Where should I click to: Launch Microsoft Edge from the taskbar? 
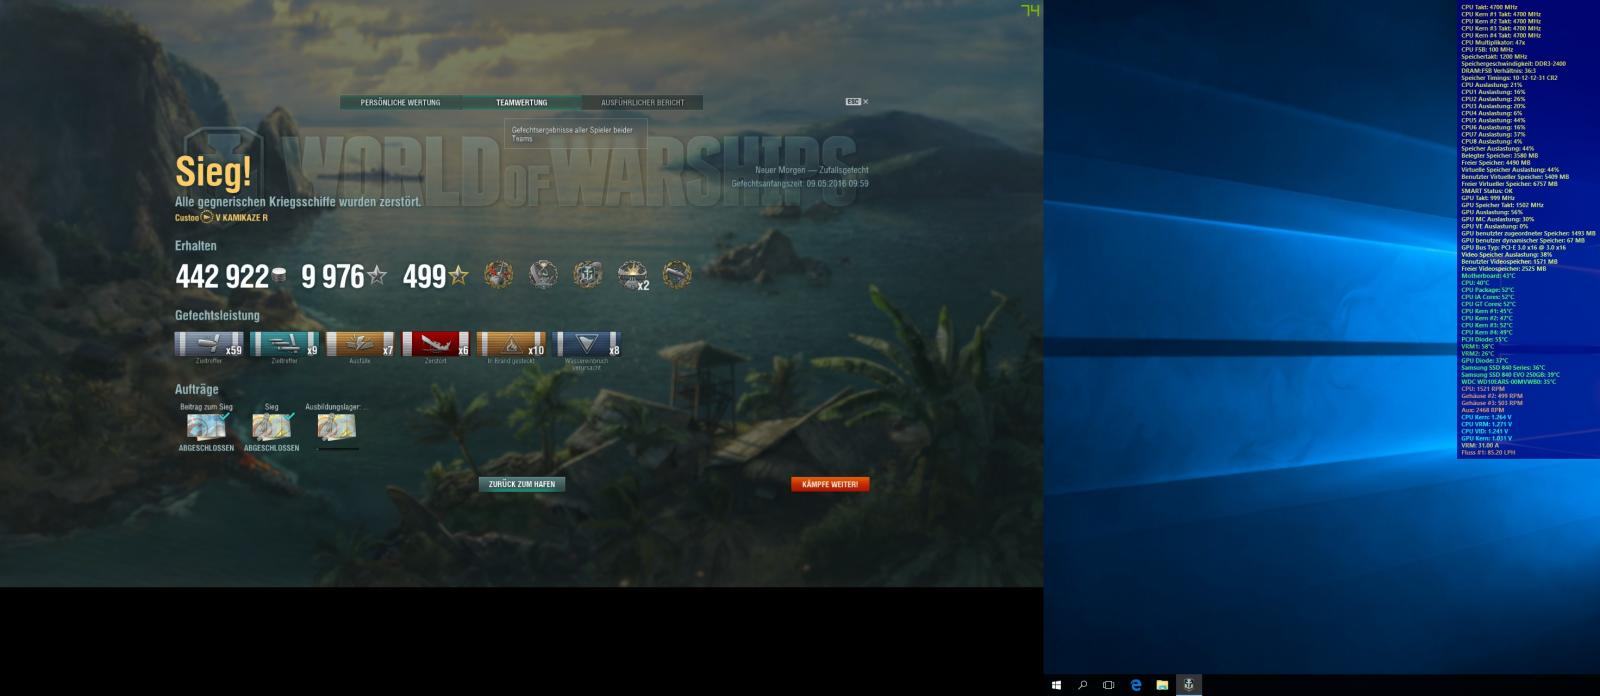point(1136,685)
